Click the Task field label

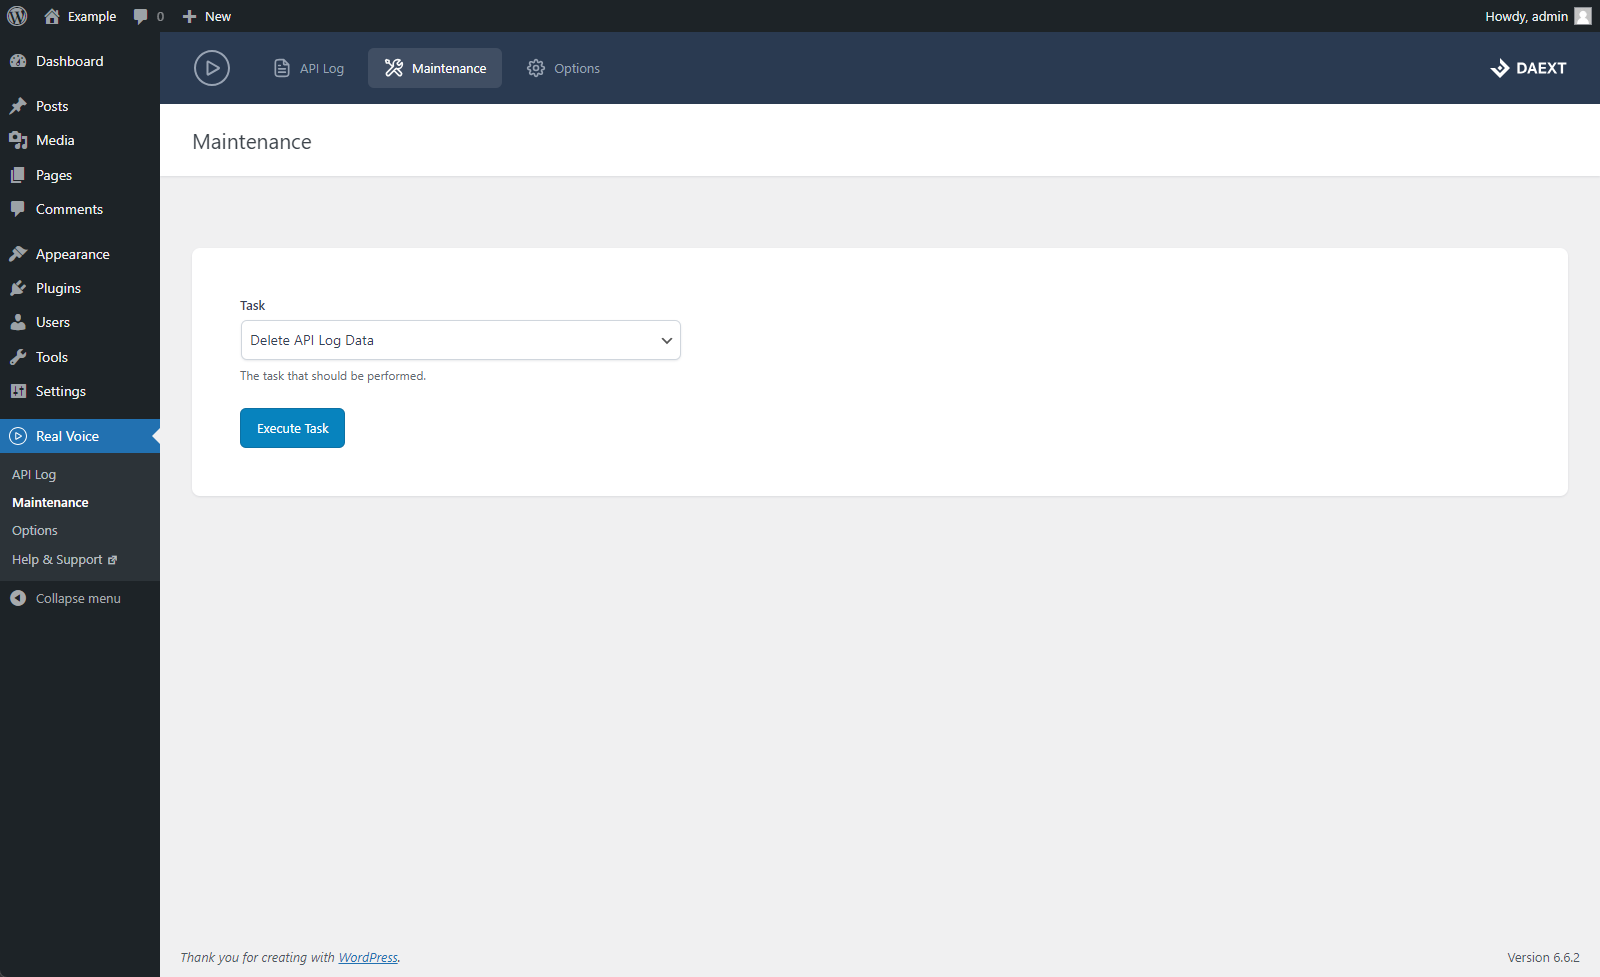pyautogui.click(x=252, y=305)
